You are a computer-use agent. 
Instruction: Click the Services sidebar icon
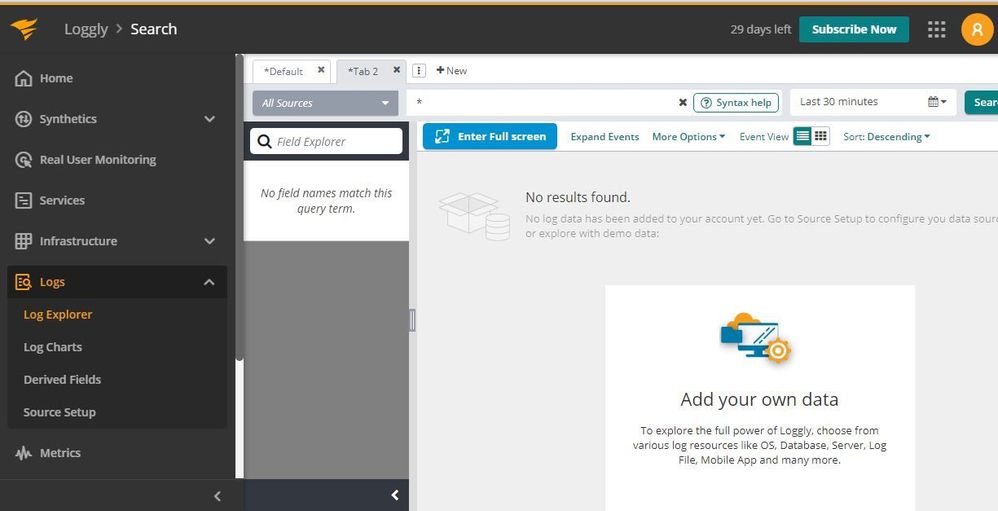[24, 200]
